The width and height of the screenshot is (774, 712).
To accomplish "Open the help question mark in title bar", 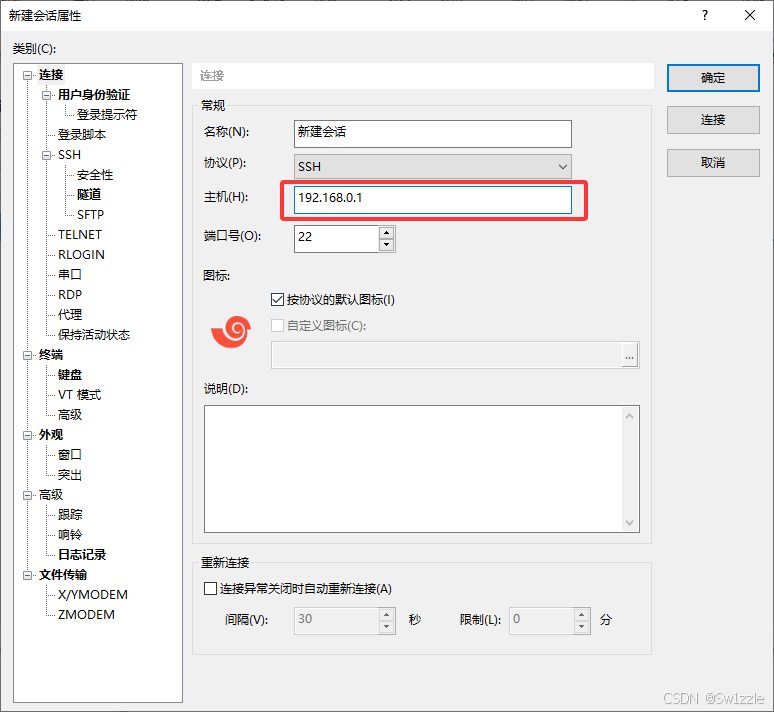I will pos(705,15).
